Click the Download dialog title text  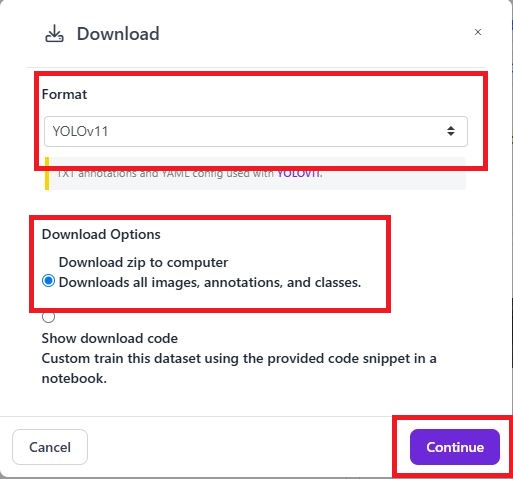[118, 34]
